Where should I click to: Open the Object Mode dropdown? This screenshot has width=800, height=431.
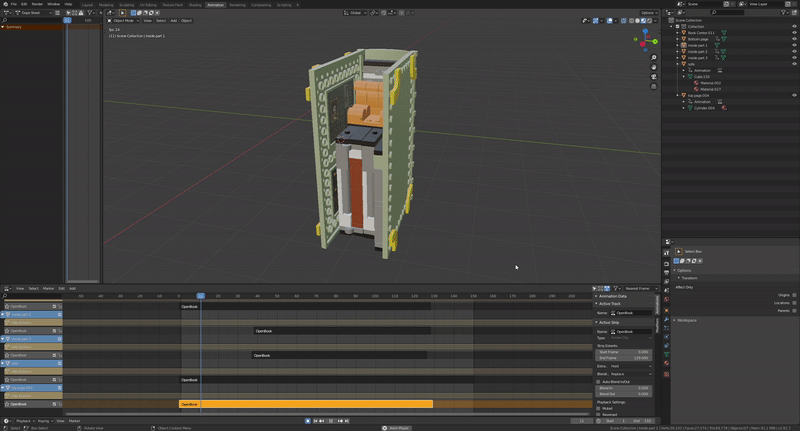point(123,20)
